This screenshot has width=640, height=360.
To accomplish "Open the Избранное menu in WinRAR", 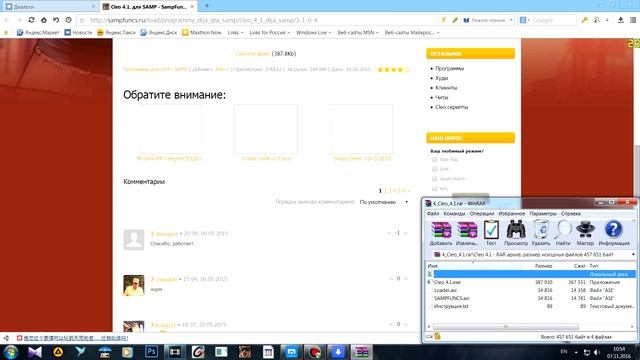I will pyautogui.click(x=511, y=213).
